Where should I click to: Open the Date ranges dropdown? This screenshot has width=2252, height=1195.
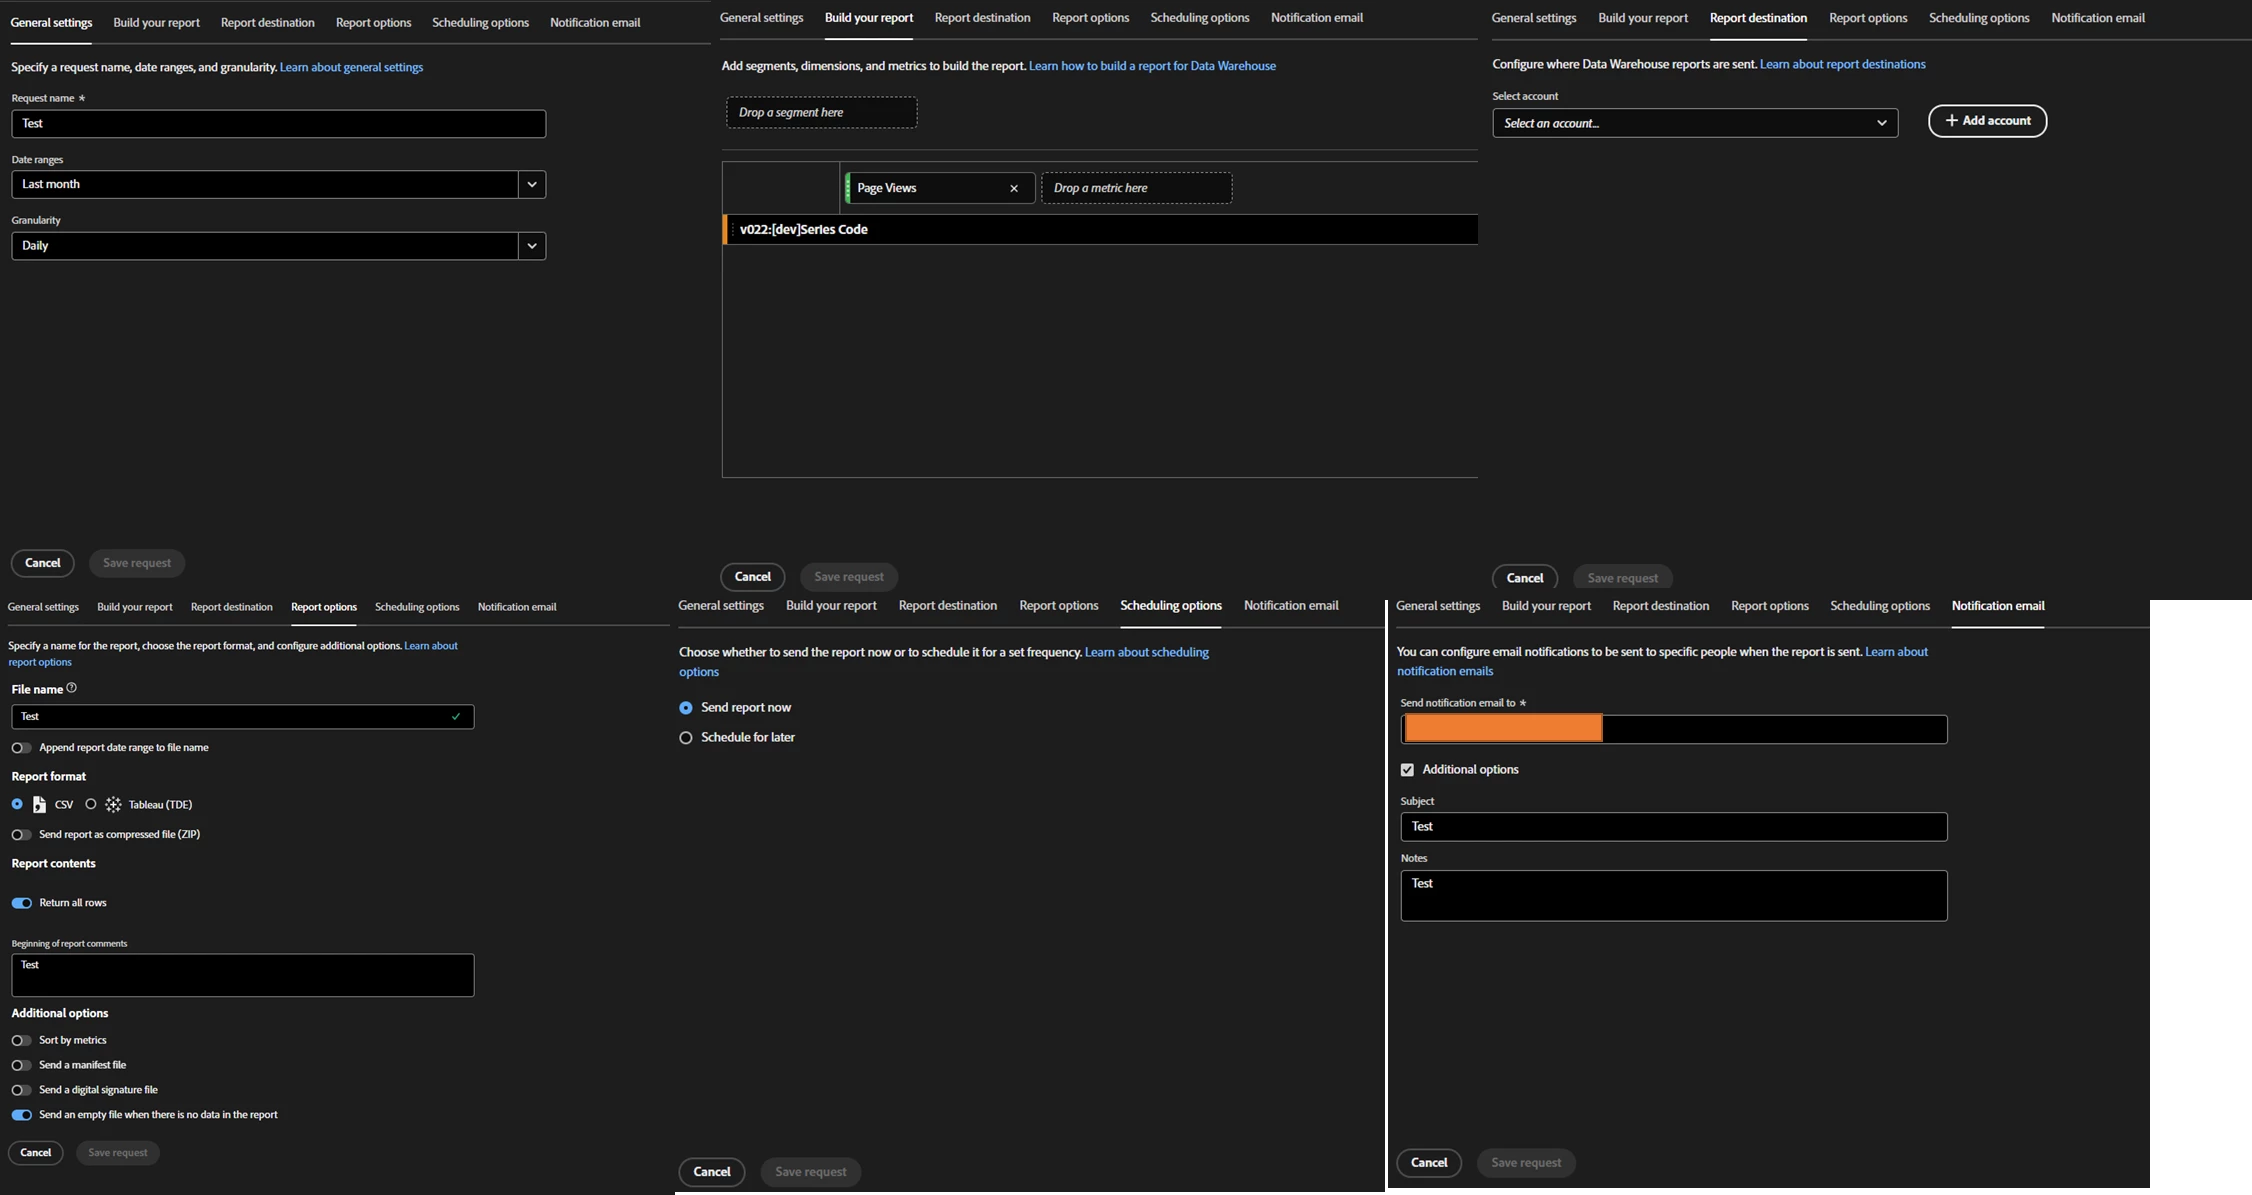531,184
